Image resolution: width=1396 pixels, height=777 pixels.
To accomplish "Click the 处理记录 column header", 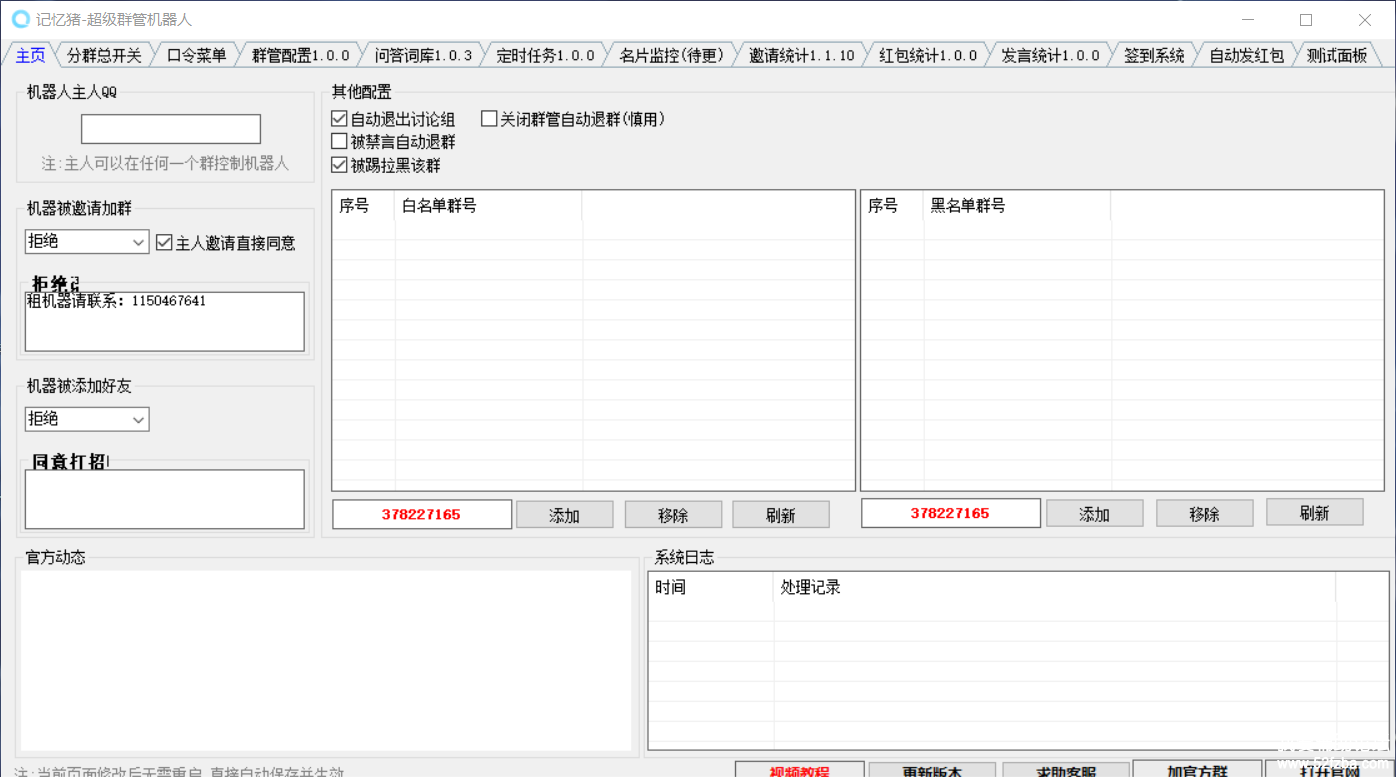I will pos(1055,587).
